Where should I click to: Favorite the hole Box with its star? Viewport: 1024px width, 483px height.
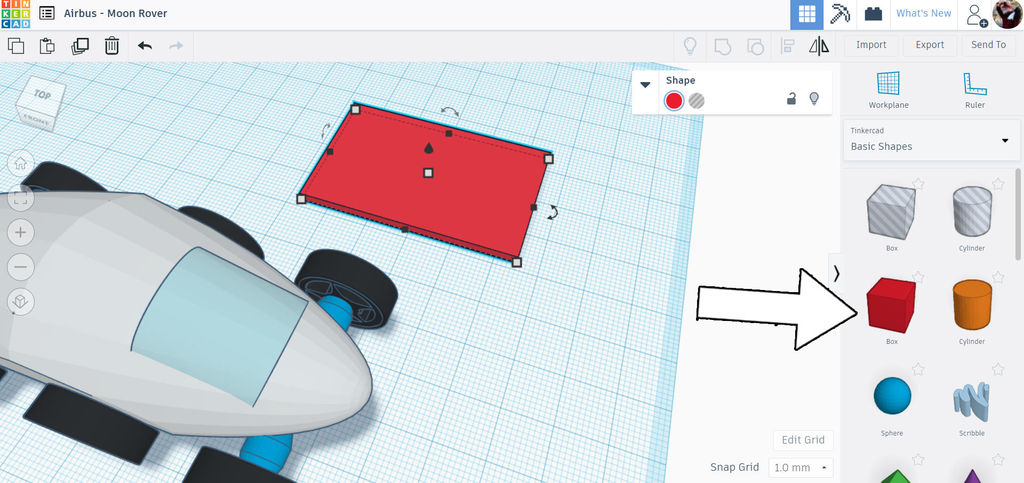click(x=918, y=184)
